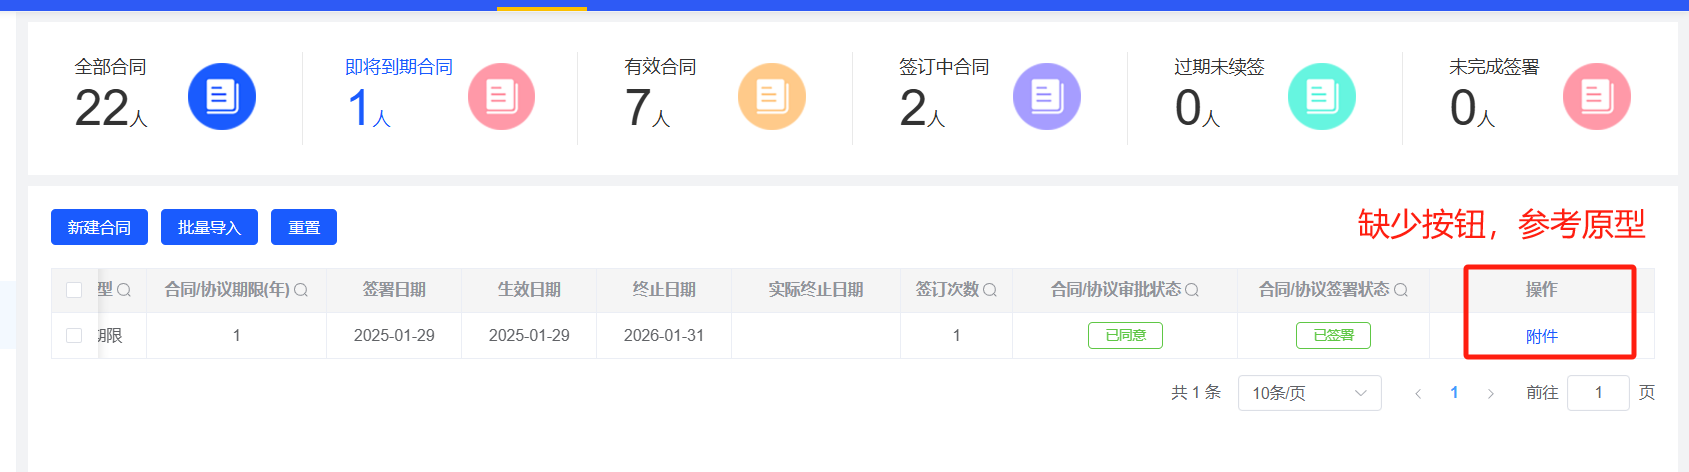Image resolution: width=1689 pixels, height=472 pixels.
Task: Click the orange 有效合同 document icon
Action: tap(771, 97)
